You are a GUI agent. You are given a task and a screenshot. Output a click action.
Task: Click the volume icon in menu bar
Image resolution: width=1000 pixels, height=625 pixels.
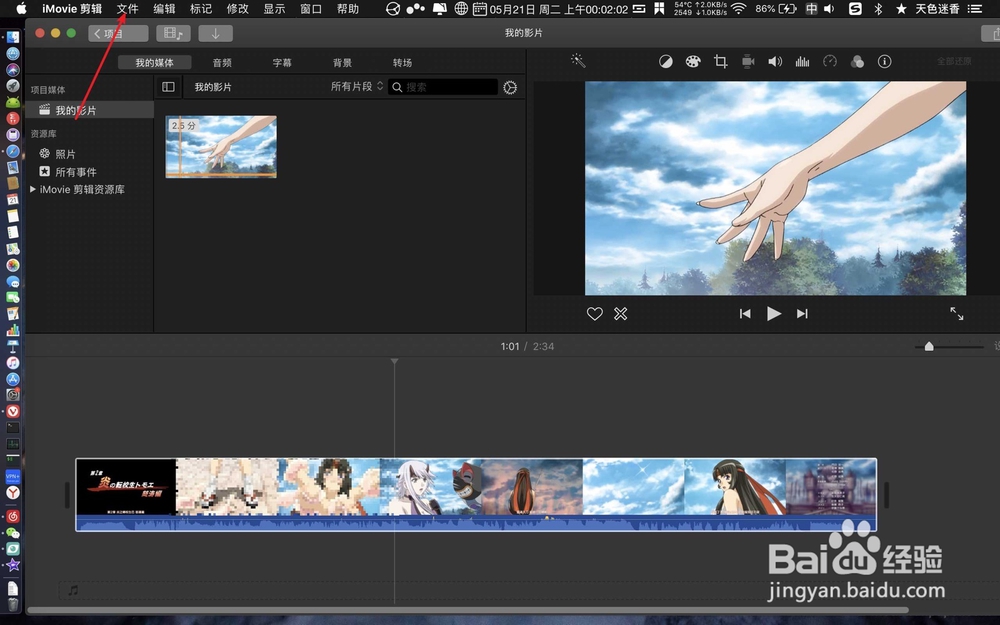pyautogui.click(x=829, y=9)
